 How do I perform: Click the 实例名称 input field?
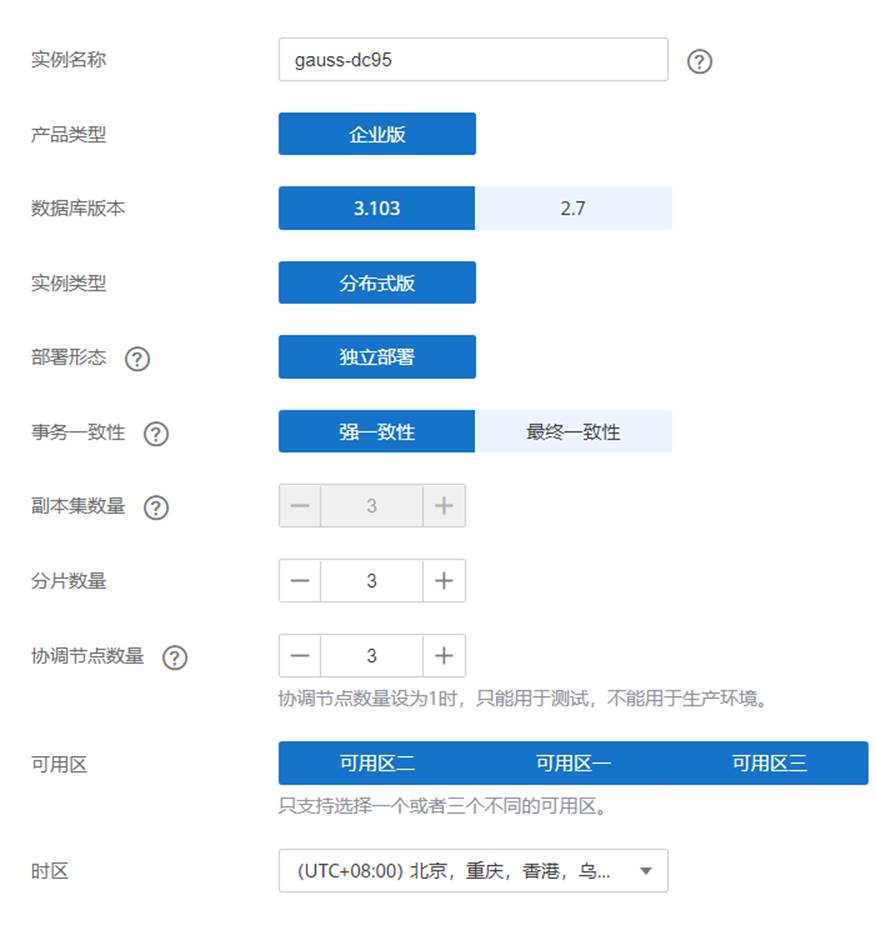pyautogui.click(x=473, y=60)
